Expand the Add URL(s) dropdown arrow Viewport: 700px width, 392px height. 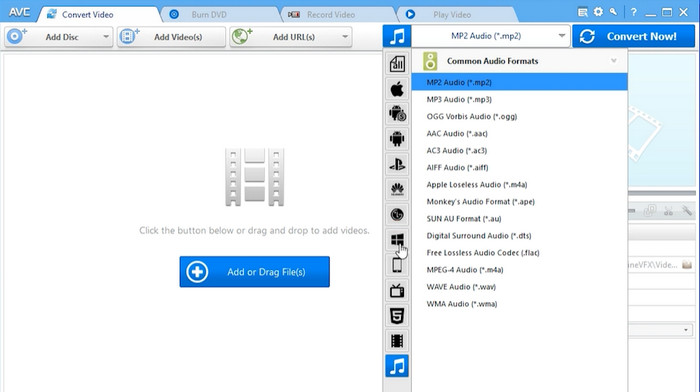point(345,37)
